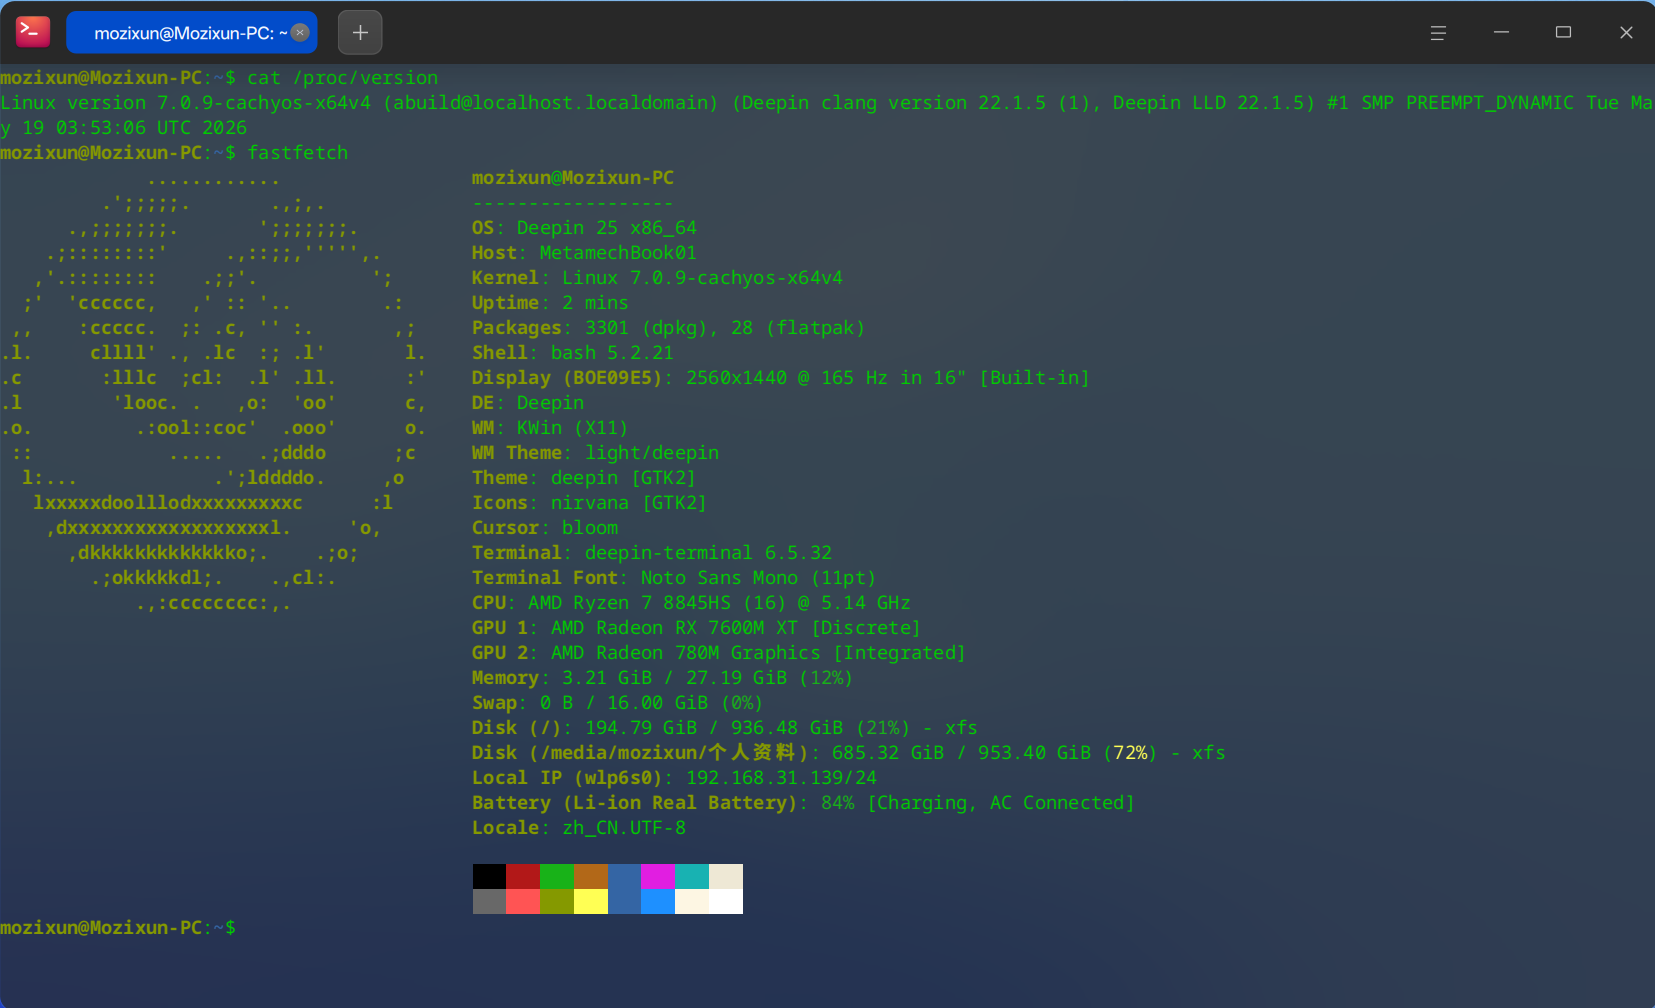Click the 'WM Theme: light/deepin' line
This screenshot has width=1655, height=1008.
point(595,453)
